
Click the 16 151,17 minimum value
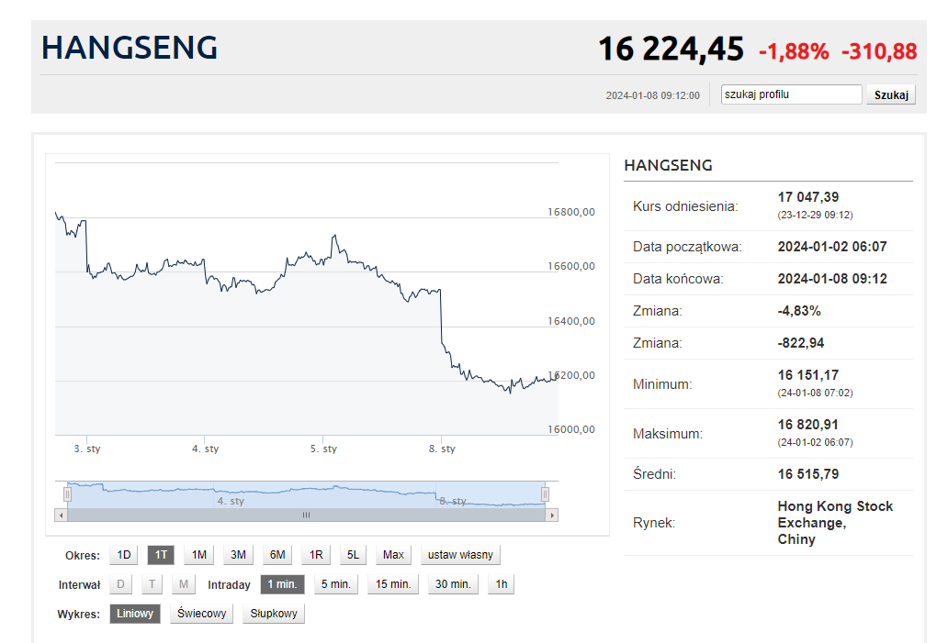pos(808,375)
